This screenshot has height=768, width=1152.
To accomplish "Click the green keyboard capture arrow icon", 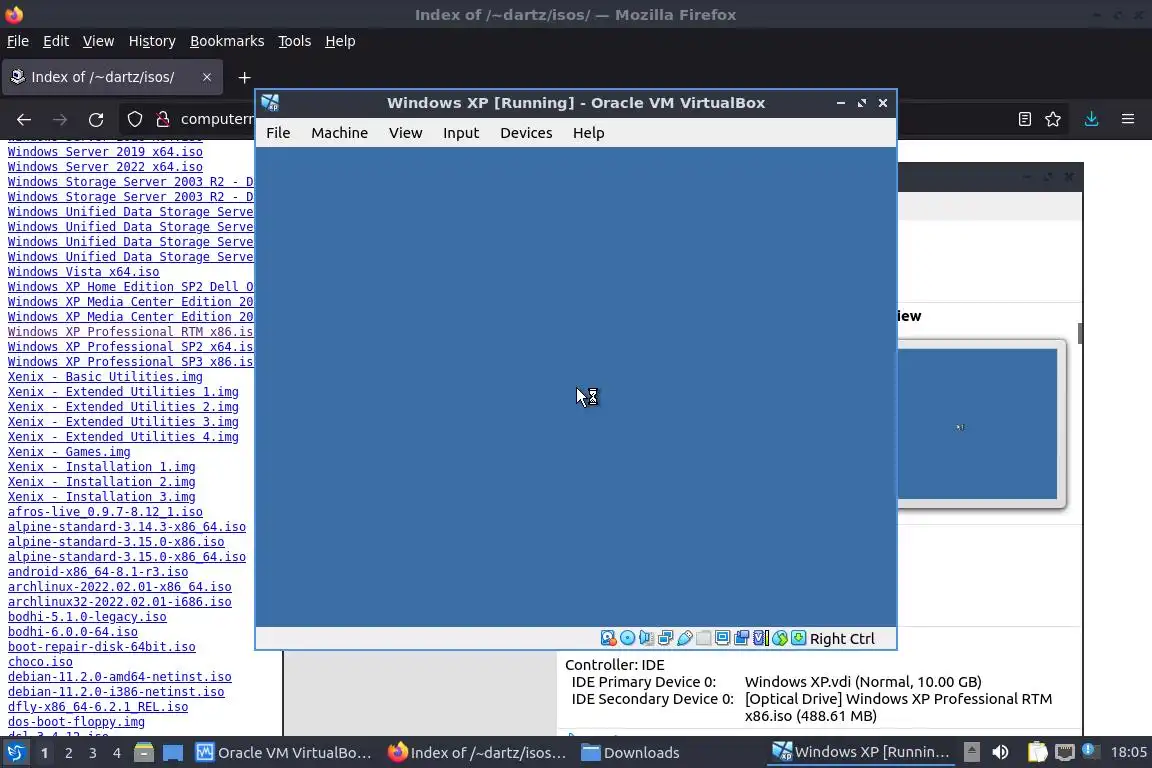I will pyautogui.click(x=798, y=638).
